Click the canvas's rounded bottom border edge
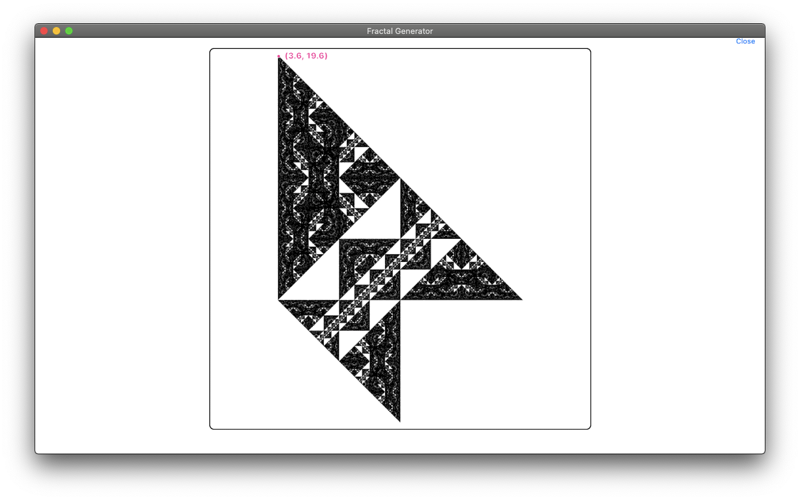 click(x=400, y=429)
